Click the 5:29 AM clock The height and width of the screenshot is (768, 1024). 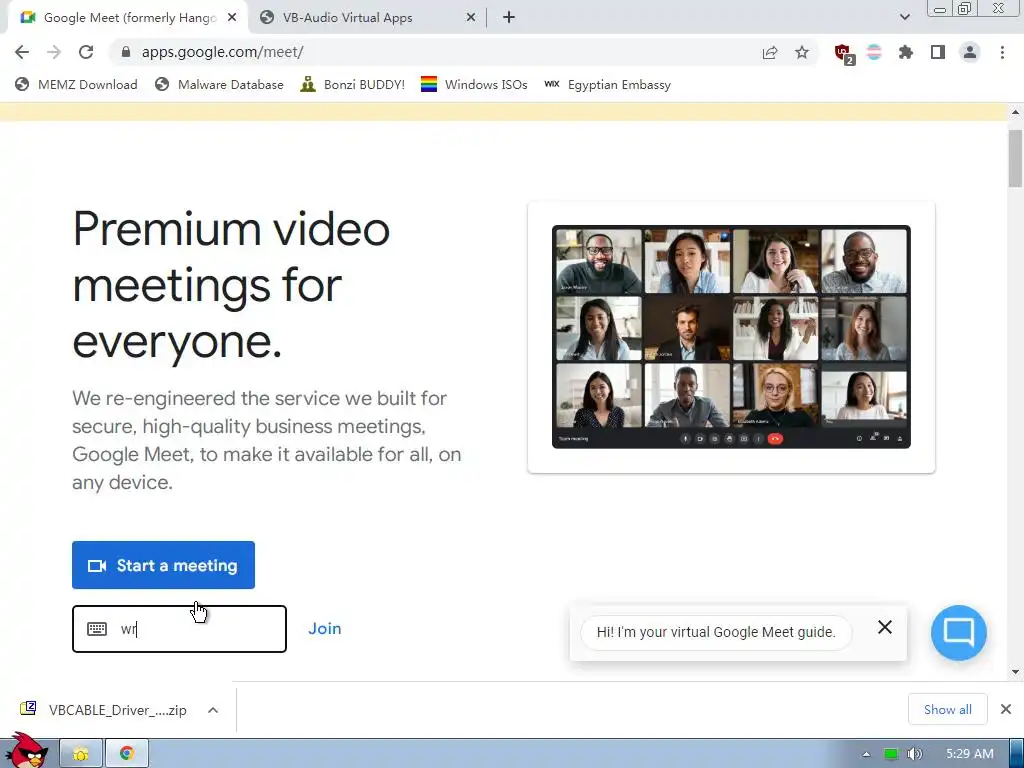(970, 754)
